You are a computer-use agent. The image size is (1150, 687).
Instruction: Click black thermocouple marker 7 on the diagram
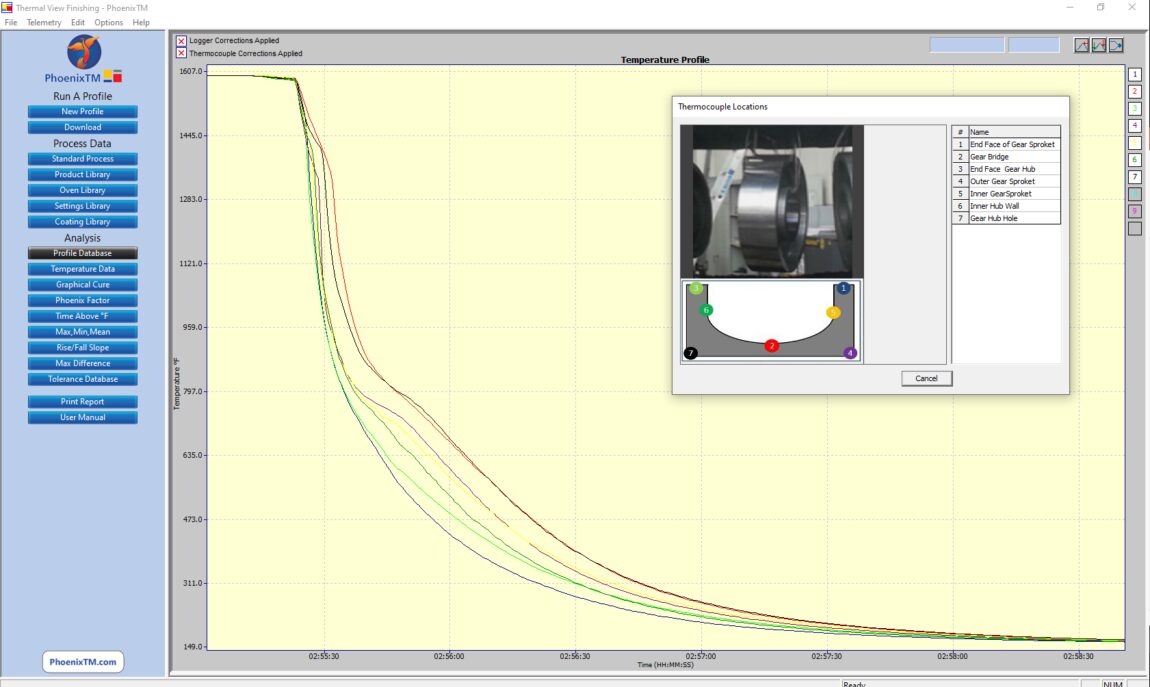coord(691,353)
